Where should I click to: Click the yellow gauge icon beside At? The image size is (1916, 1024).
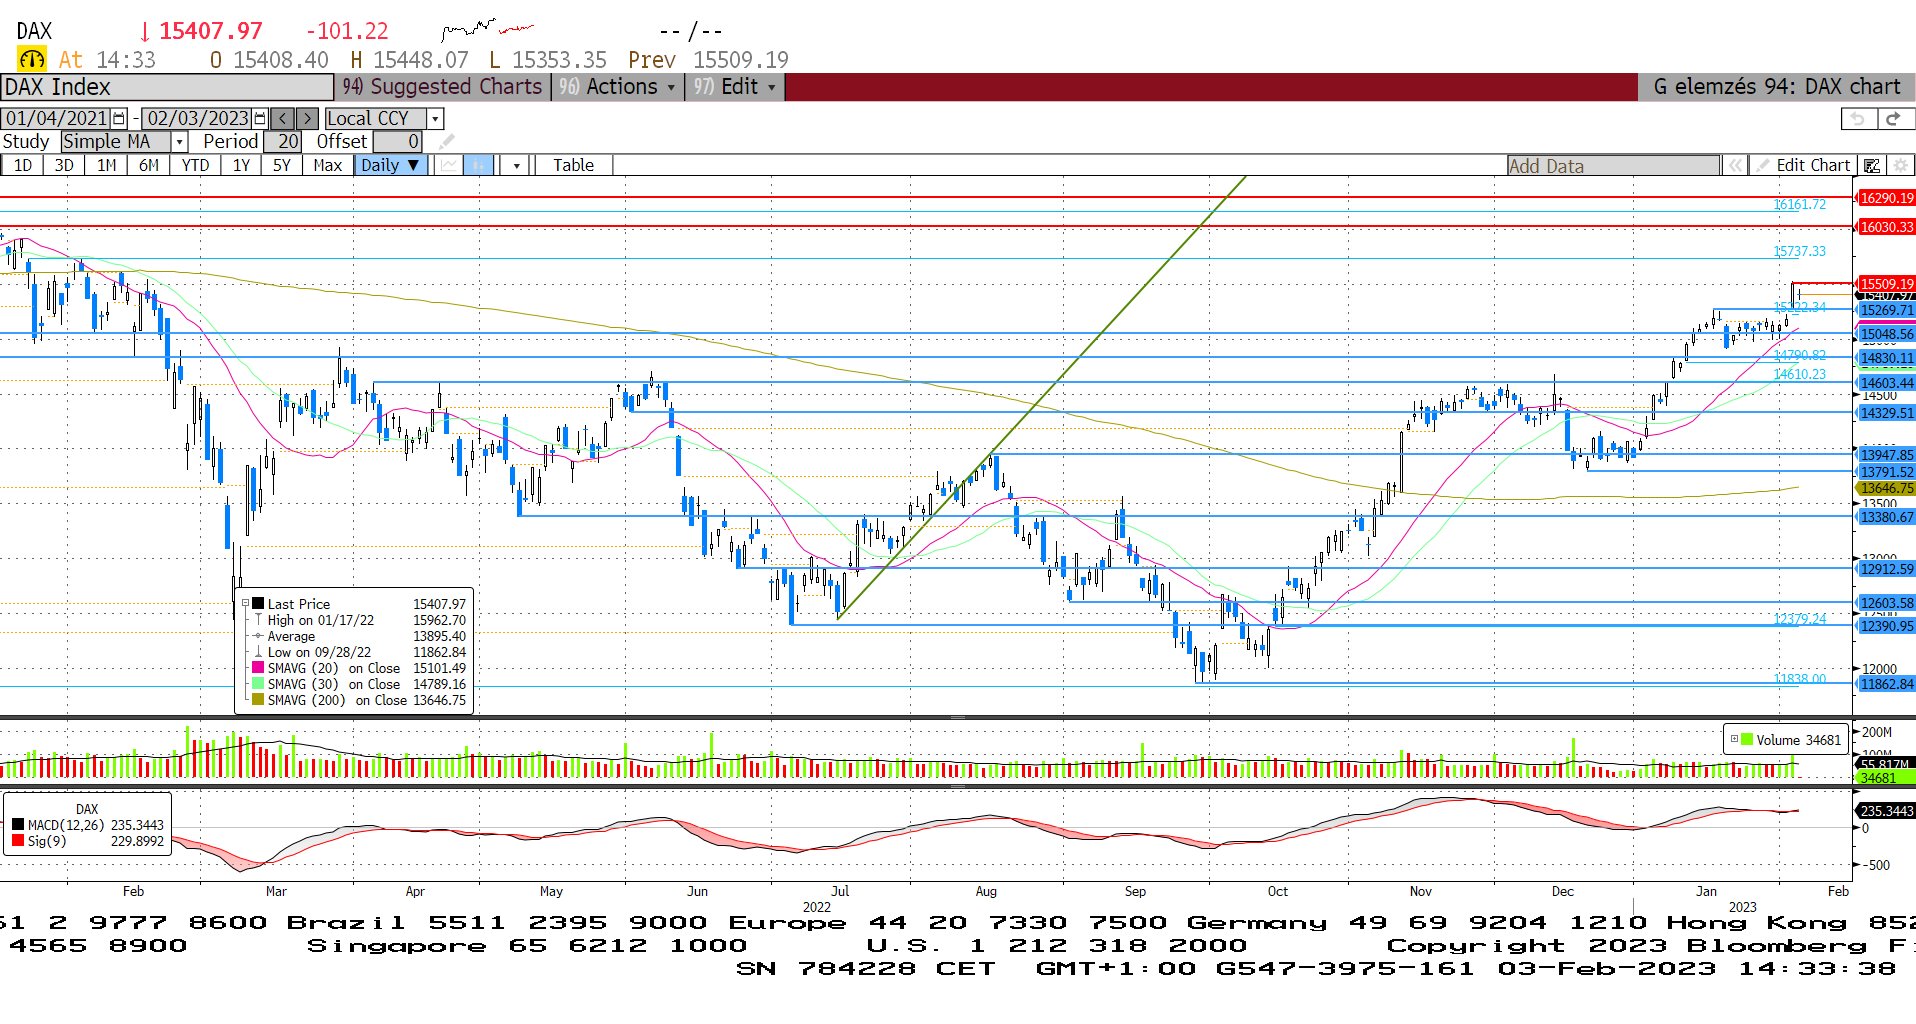point(32,59)
